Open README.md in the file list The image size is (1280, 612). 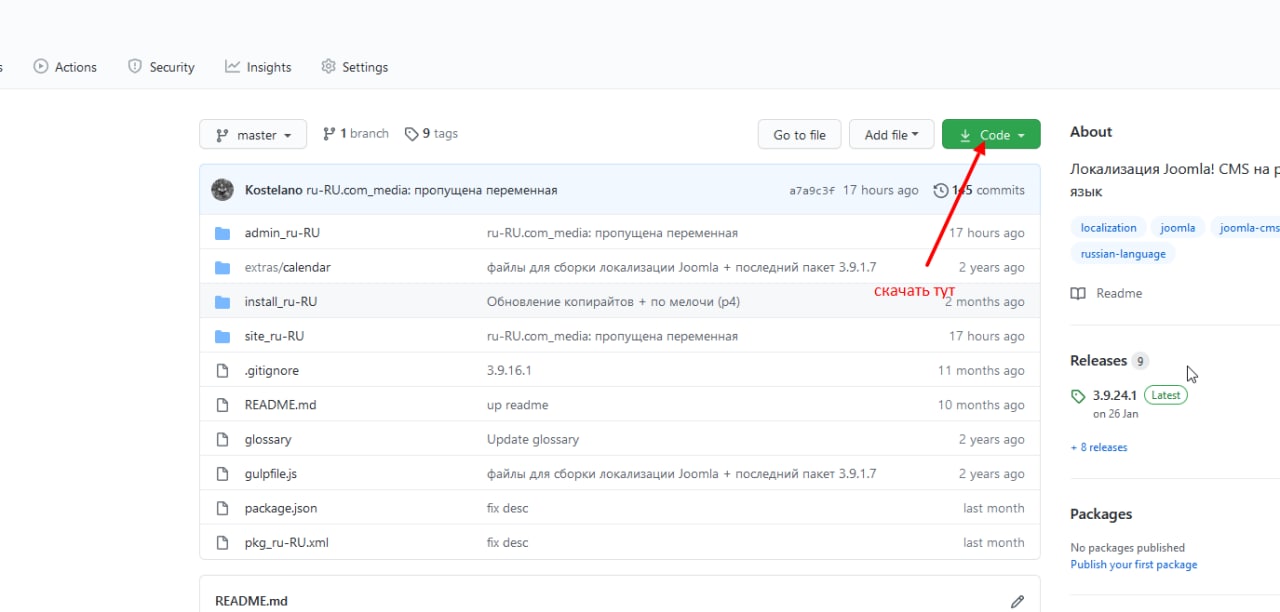[280, 405]
